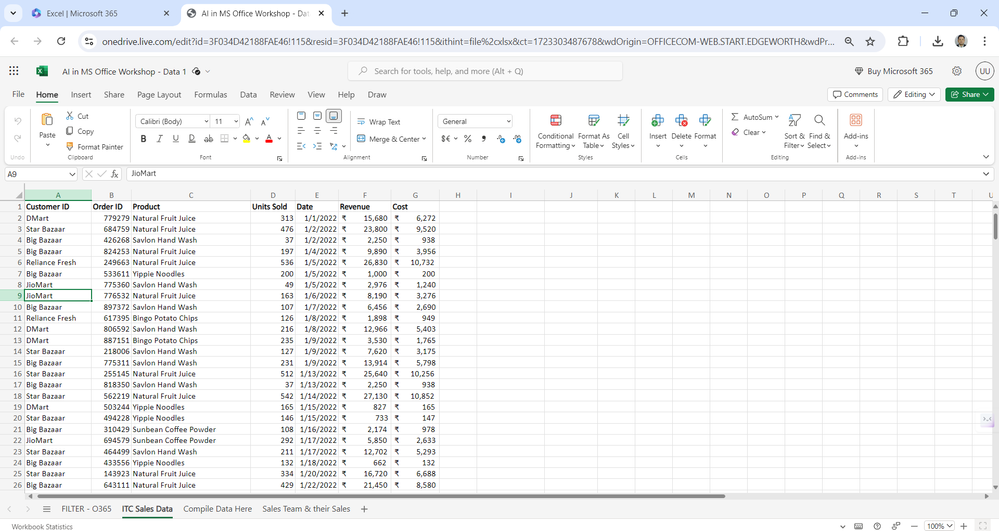Open the File menu
This screenshot has width=999, height=531.
tap(18, 94)
